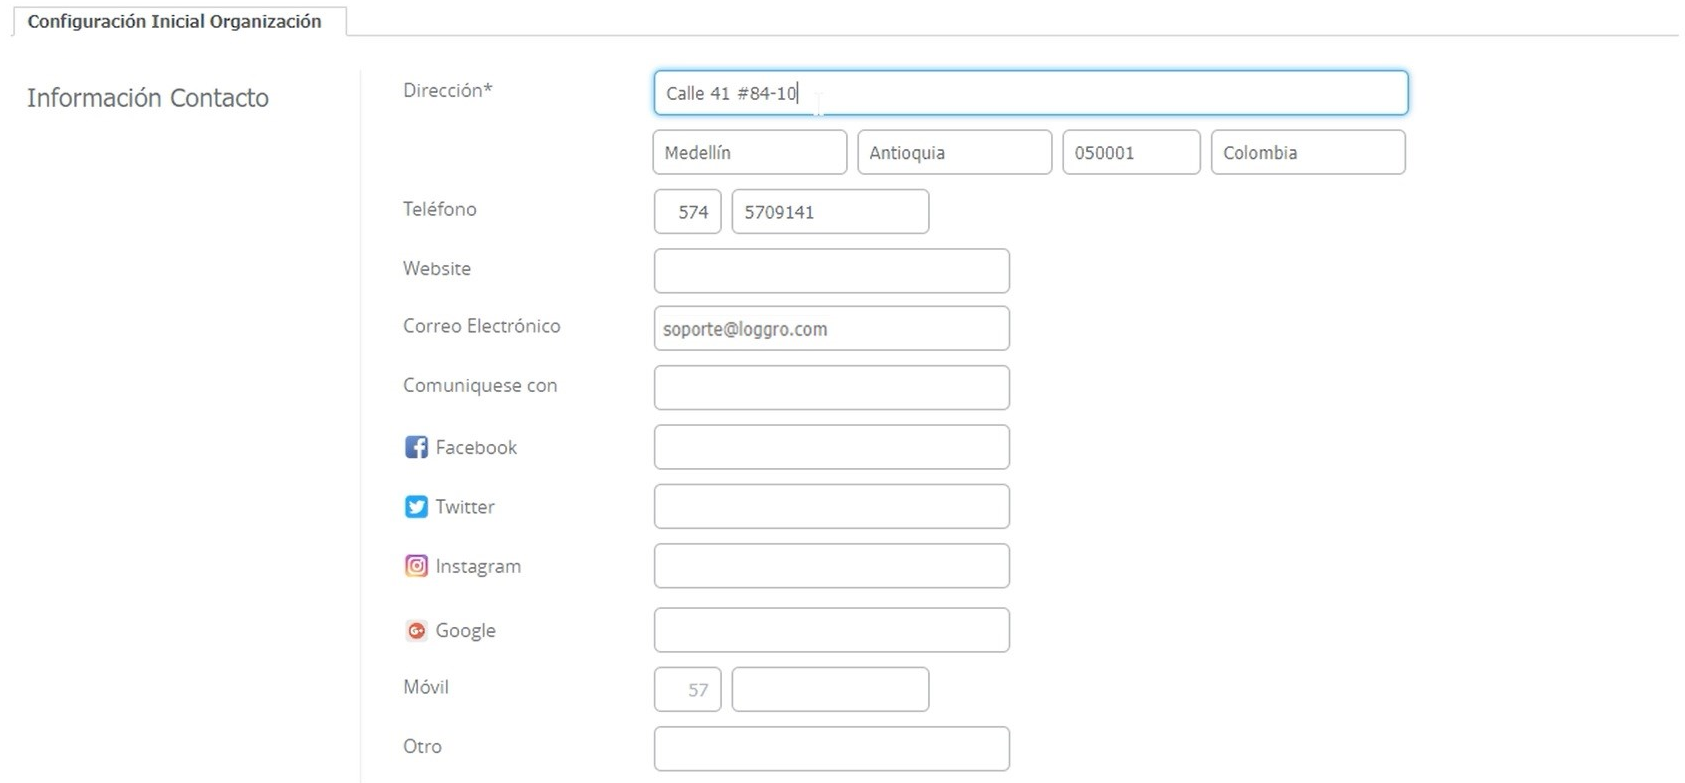Click the empty Website field
The height and width of the screenshot is (783, 1685).
pos(831,271)
